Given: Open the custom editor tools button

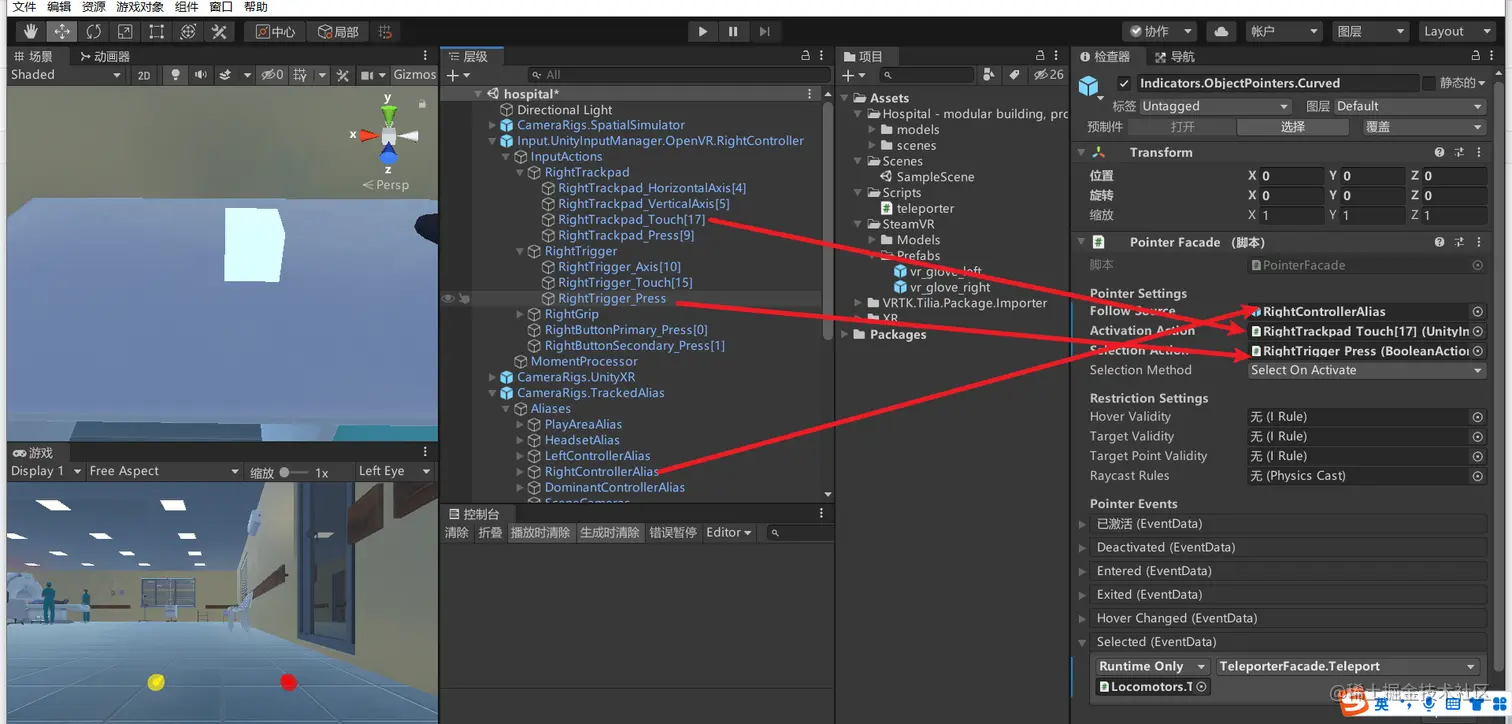Looking at the screenshot, I should point(218,31).
